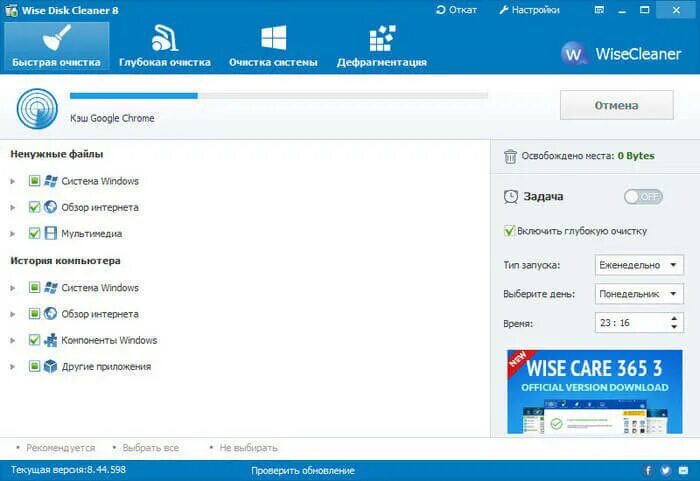Uncheck the Компоненты Windows checkbox

pyautogui.click(x=34, y=340)
